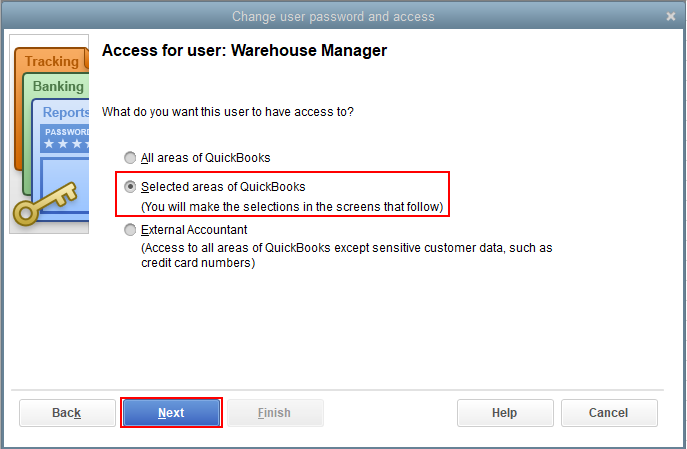This screenshot has width=687, height=449.
Task: Cancel the user access changes
Action: click(x=608, y=413)
